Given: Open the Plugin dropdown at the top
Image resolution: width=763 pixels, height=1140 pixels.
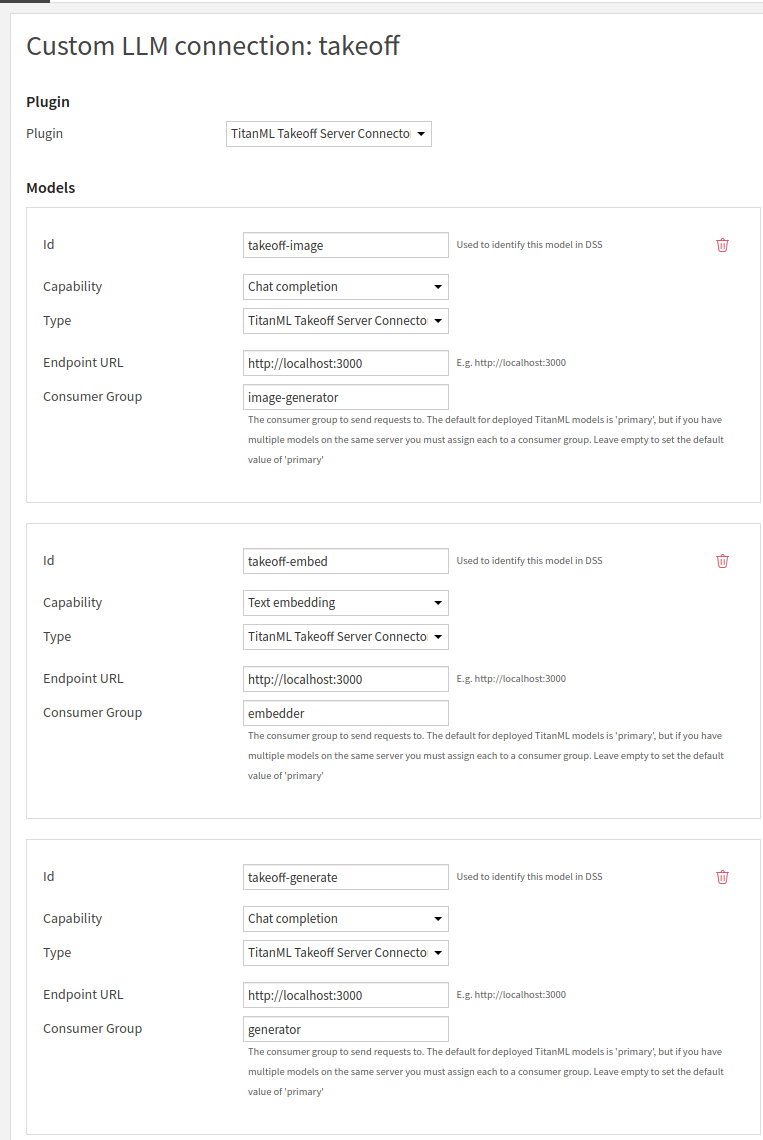Looking at the screenshot, I should (329, 134).
